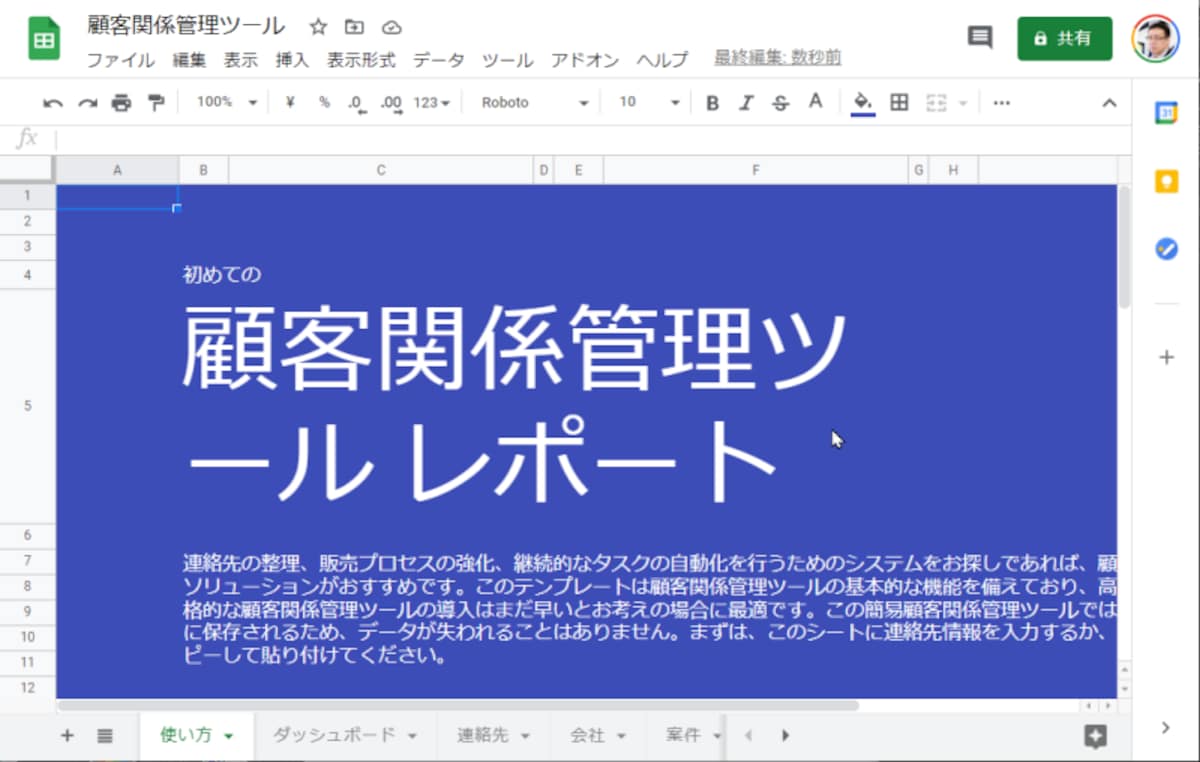
Task: Open Google Keep side panel
Action: click(x=1166, y=181)
